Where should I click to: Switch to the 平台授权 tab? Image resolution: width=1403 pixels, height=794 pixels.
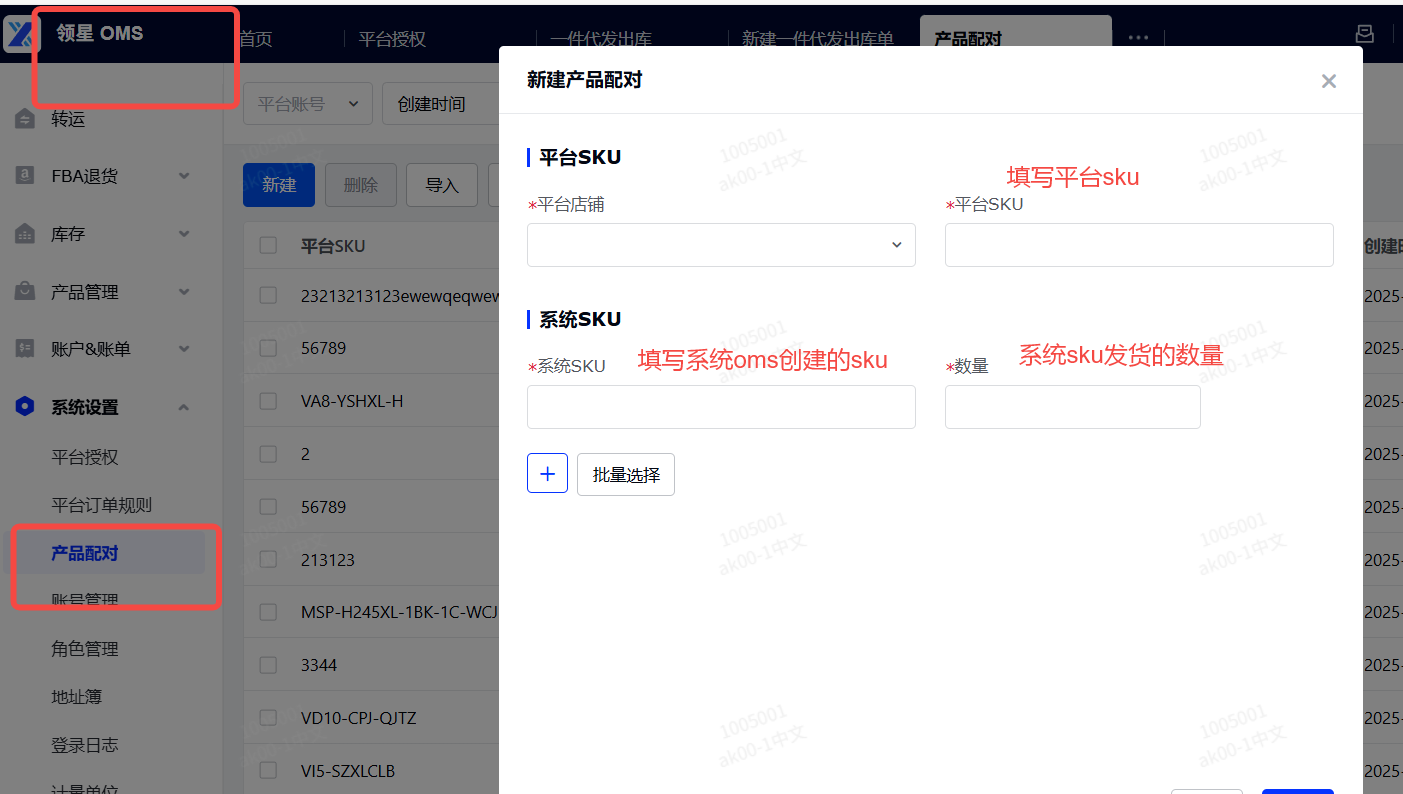[x=392, y=39]
